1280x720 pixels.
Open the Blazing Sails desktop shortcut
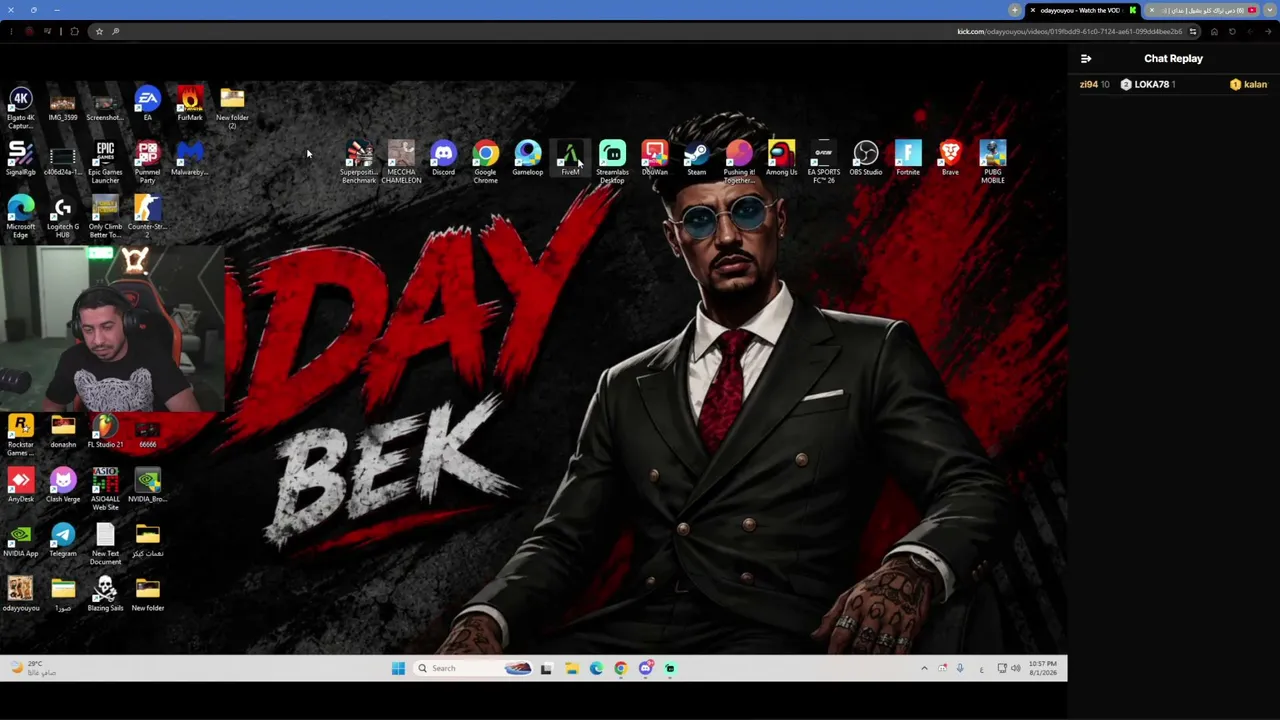tap(105, 593)
